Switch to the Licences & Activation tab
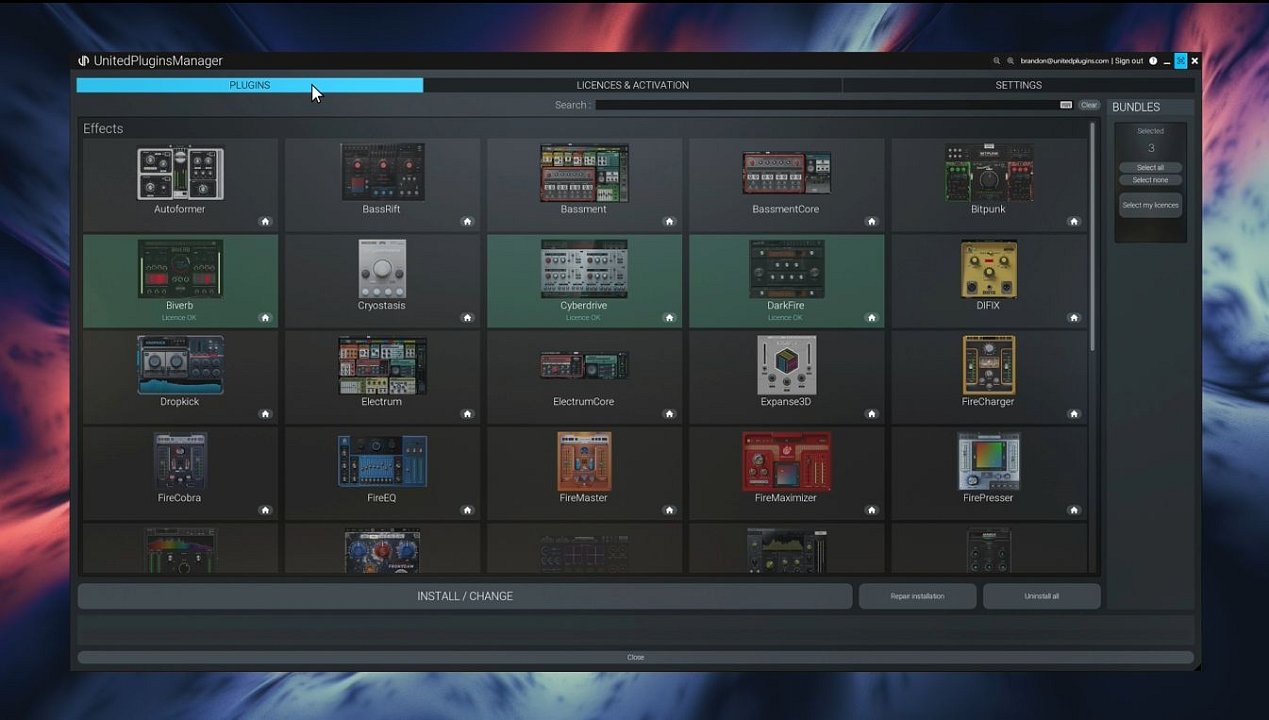The image size is (1269, 720). 632,85
